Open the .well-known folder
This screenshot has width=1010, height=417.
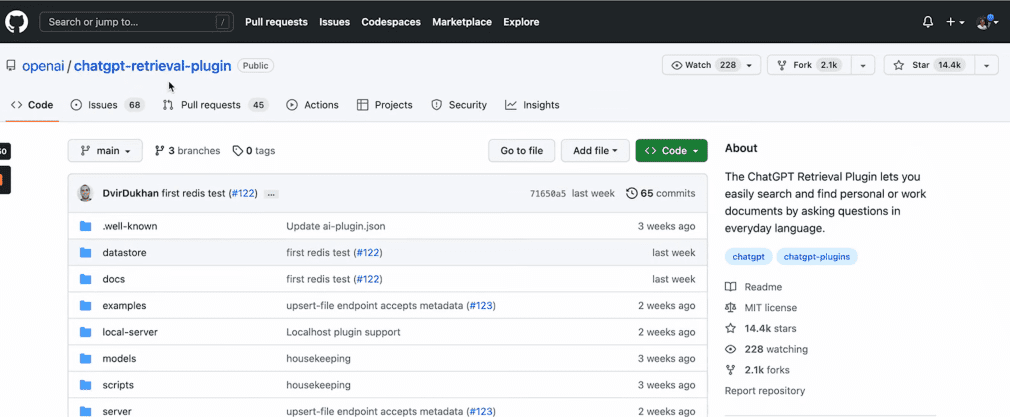pyautogui.click(x=129, y=226)
